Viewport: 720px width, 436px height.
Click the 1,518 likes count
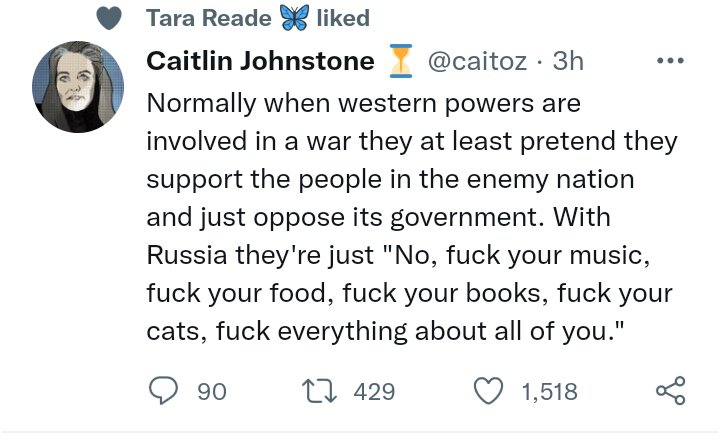(549, 391)
